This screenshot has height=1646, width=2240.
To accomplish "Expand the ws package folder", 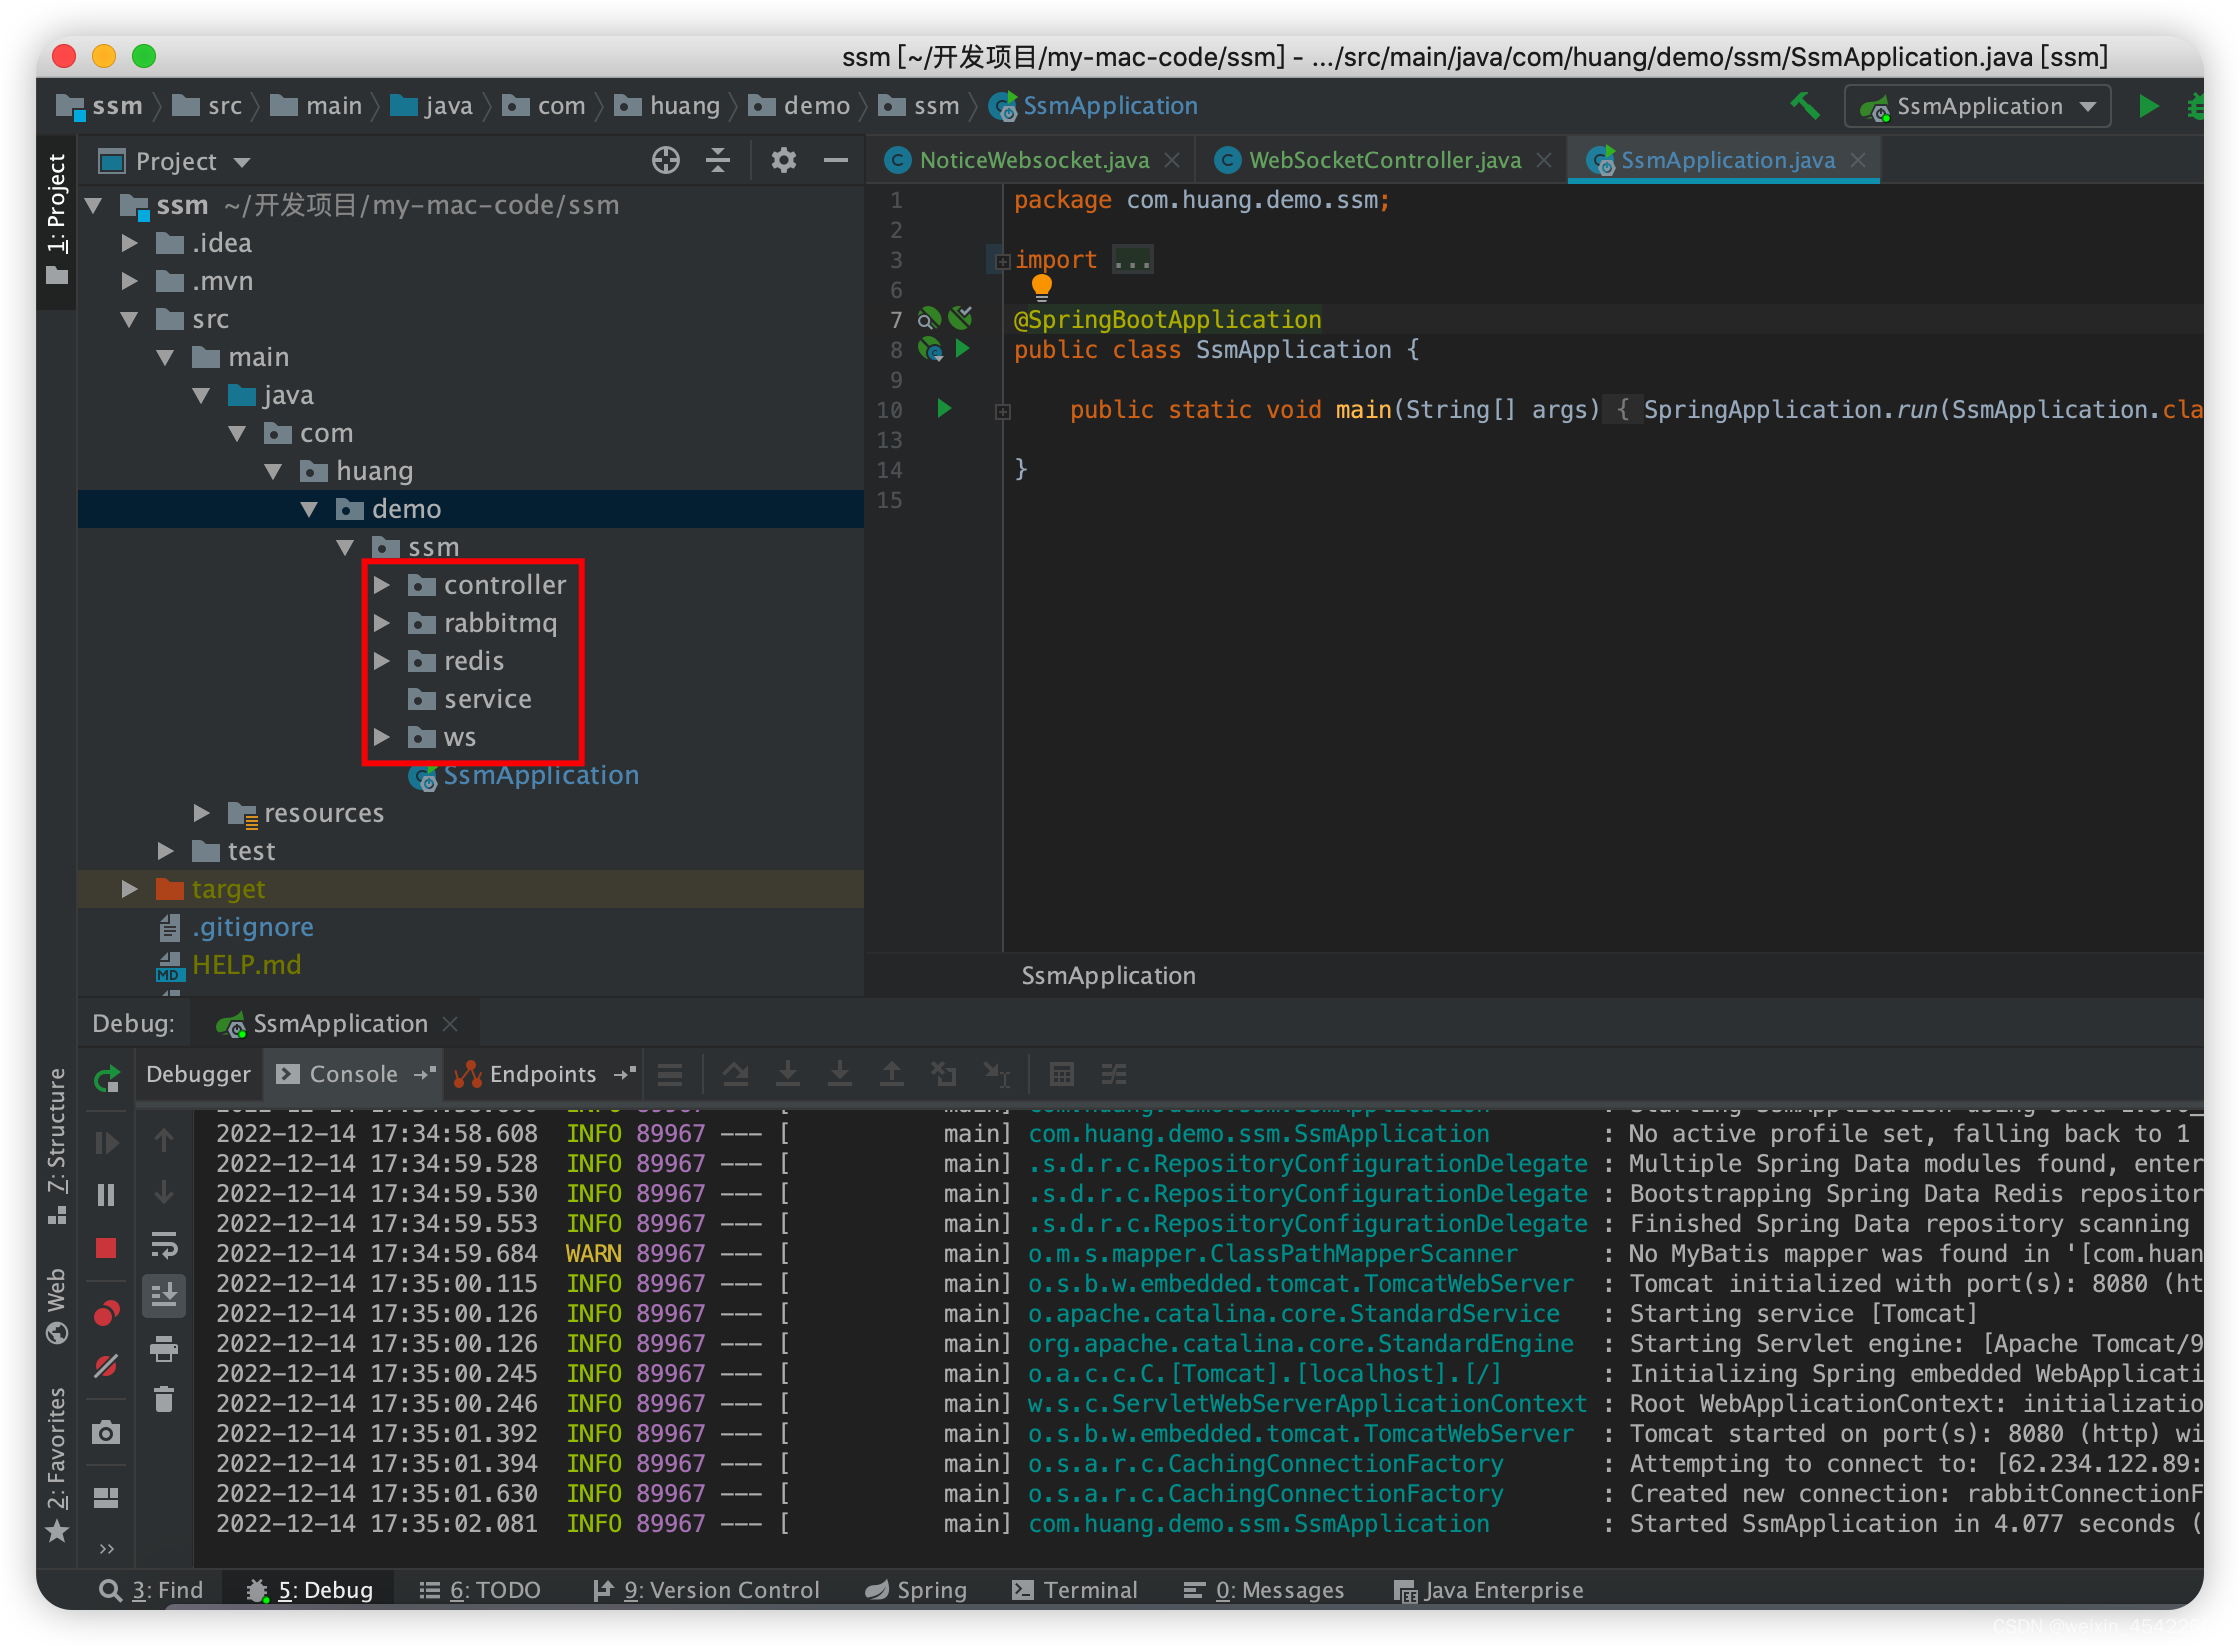I will [x=384, y=736].
